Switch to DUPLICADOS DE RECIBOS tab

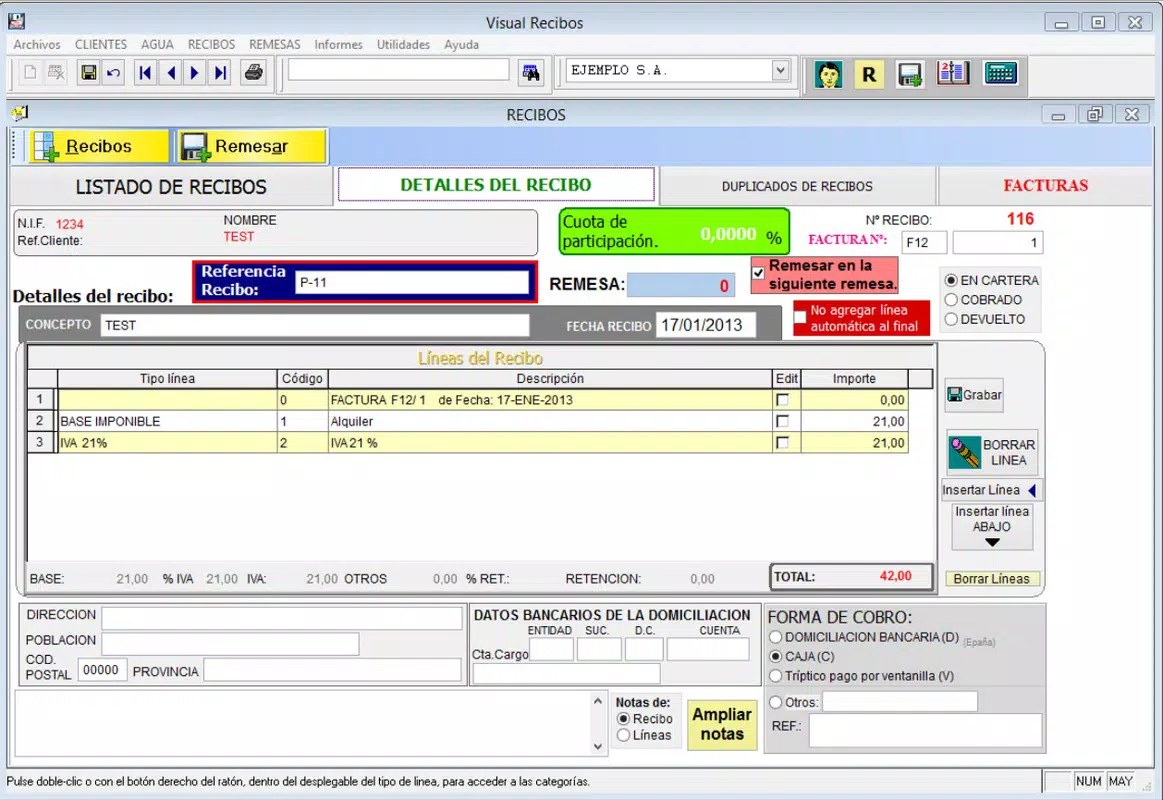[797, 186]
